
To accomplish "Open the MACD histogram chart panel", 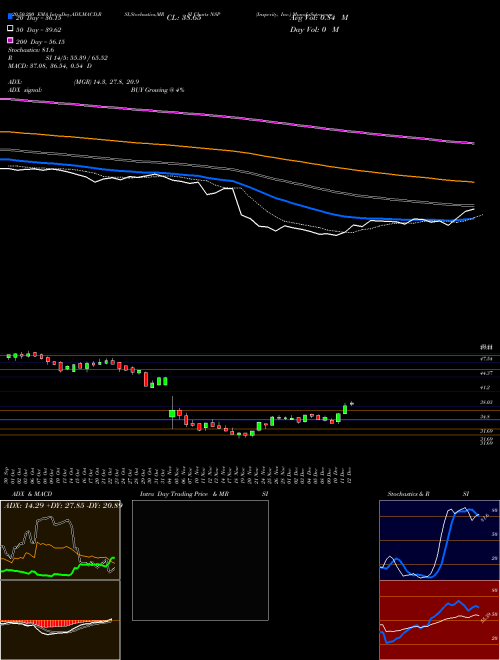I will tap(60, 620).
